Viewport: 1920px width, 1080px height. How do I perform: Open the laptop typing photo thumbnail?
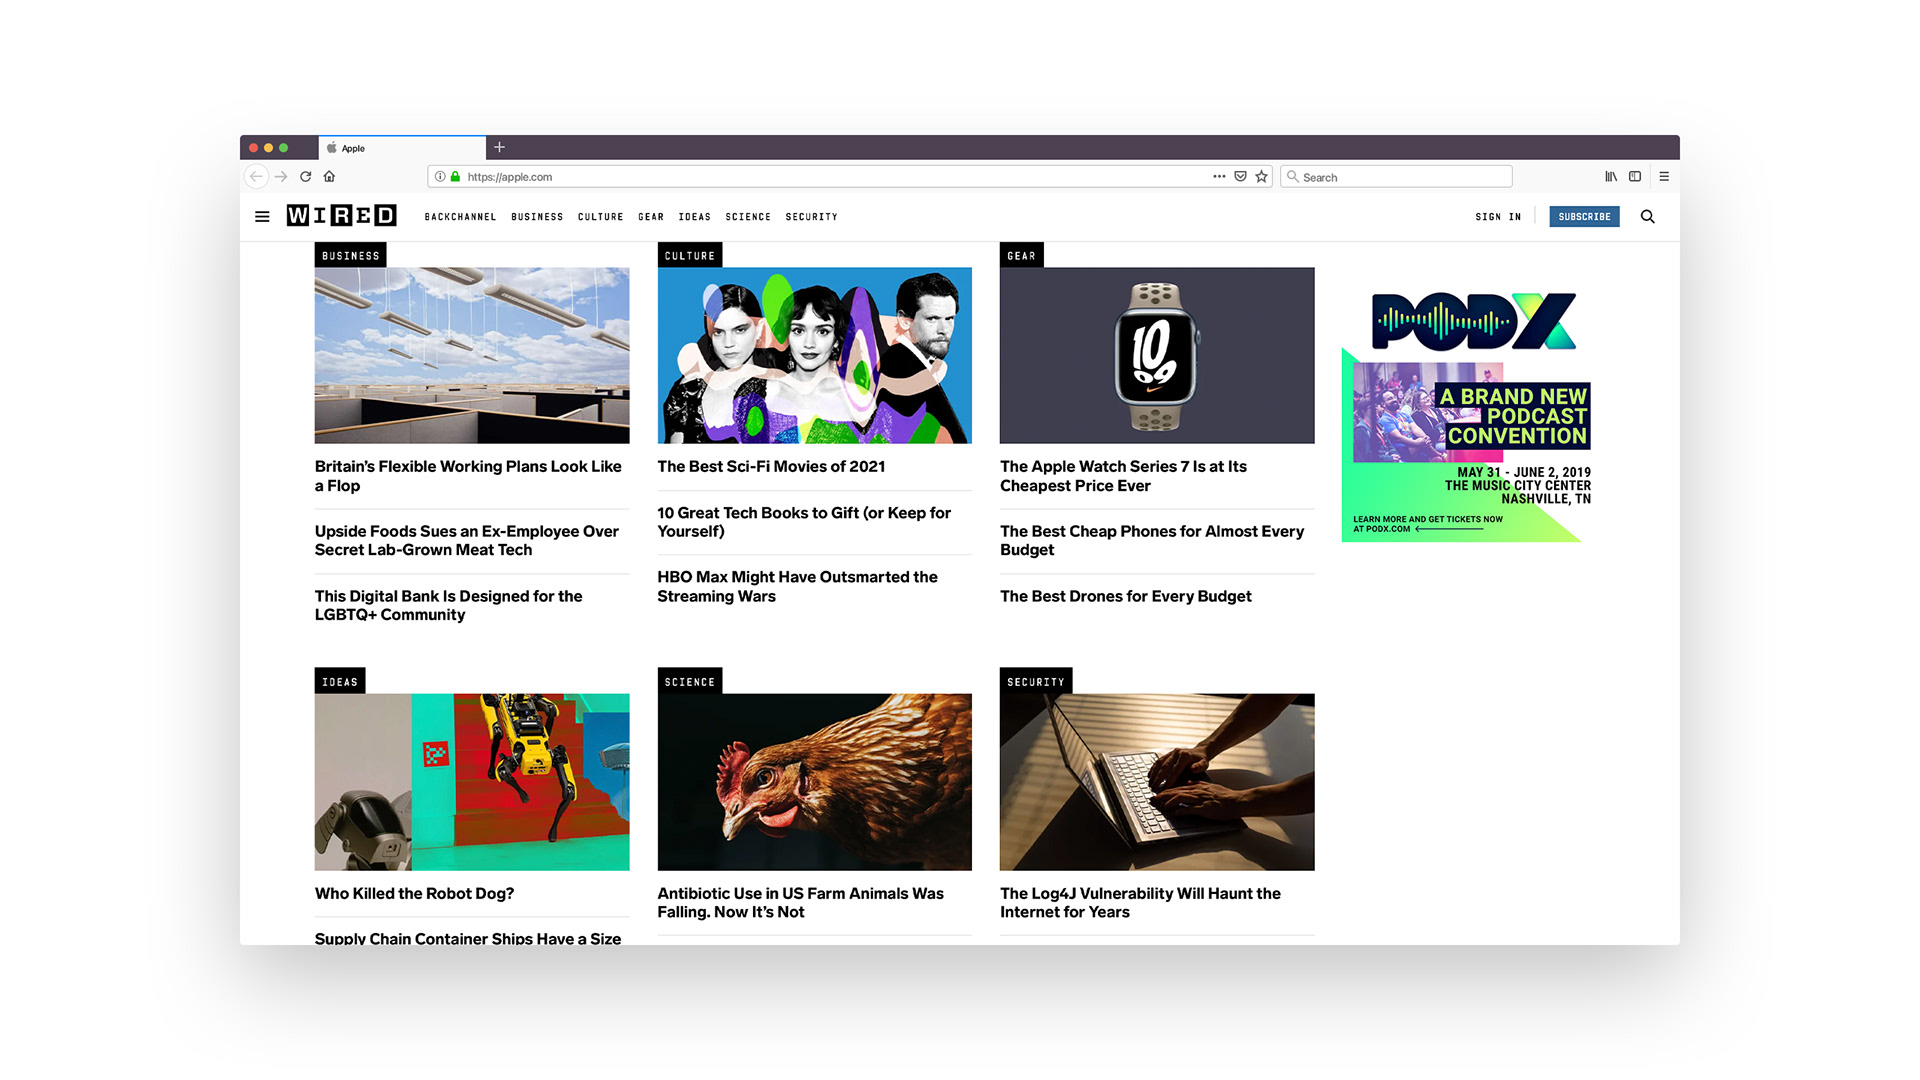(1157, 782)
